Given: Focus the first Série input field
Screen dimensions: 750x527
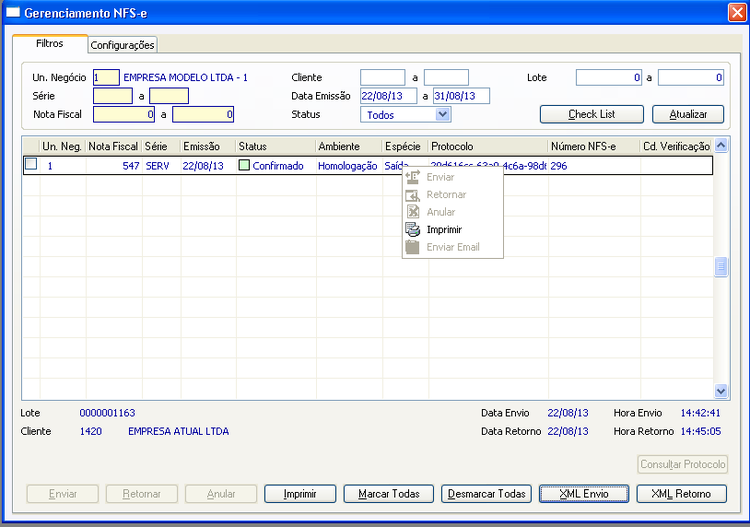Looking at the screenshot, I should [113, 96].
